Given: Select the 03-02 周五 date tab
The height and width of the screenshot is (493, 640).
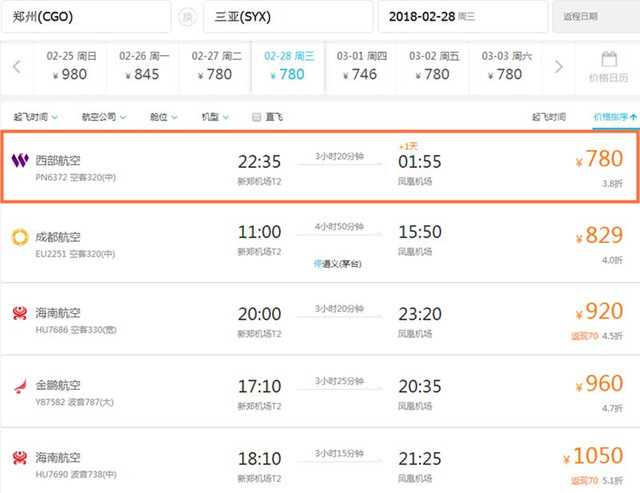Looking at the screenshot, I should [x=433, y=67].
